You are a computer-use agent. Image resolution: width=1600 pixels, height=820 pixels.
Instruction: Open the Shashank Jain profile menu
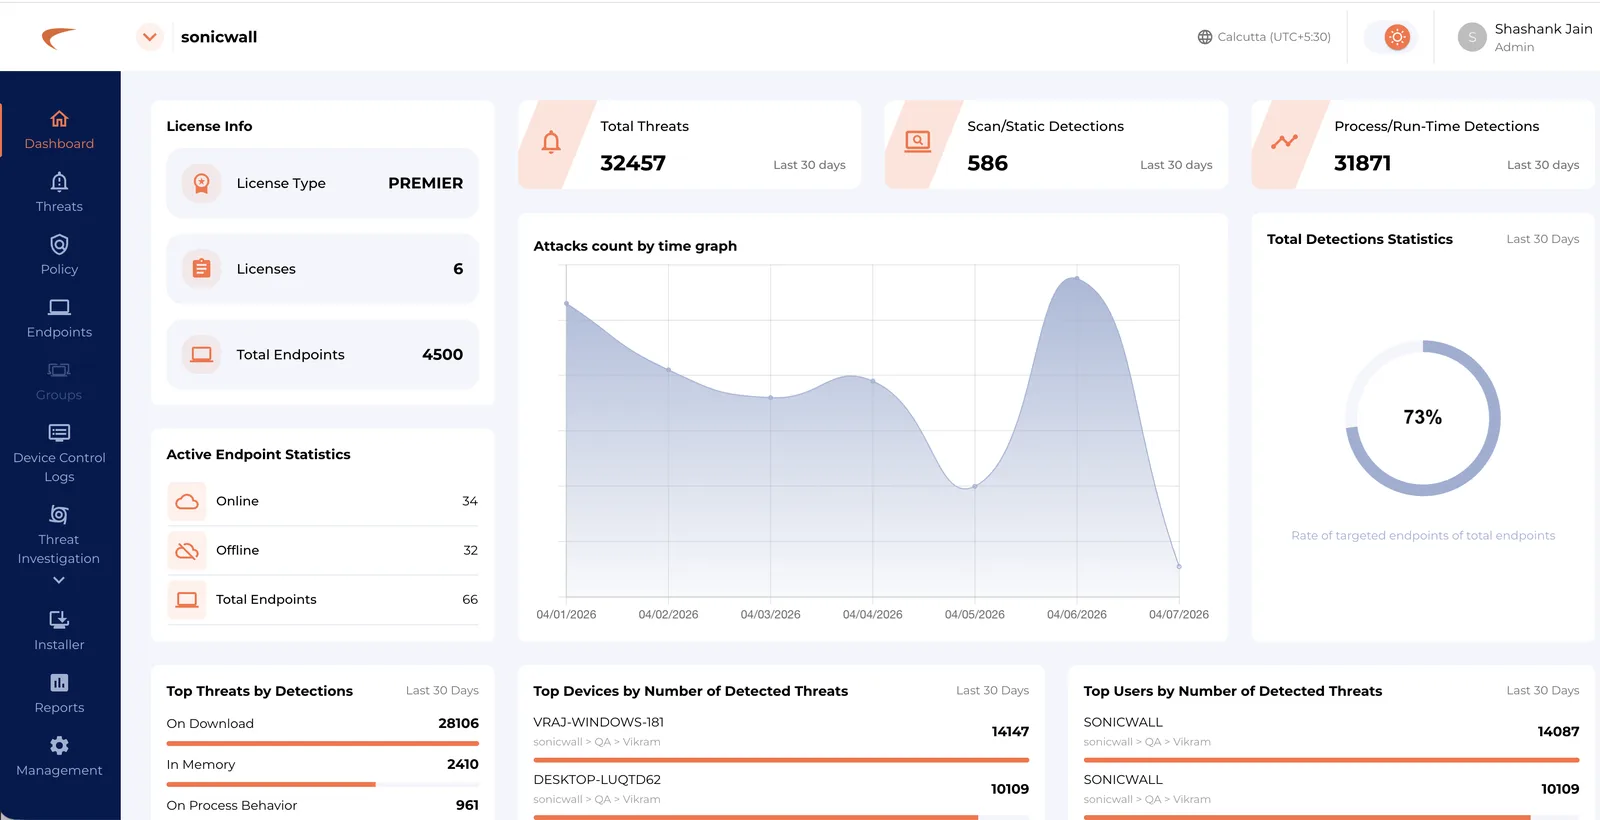click(x=1525, y=37)
